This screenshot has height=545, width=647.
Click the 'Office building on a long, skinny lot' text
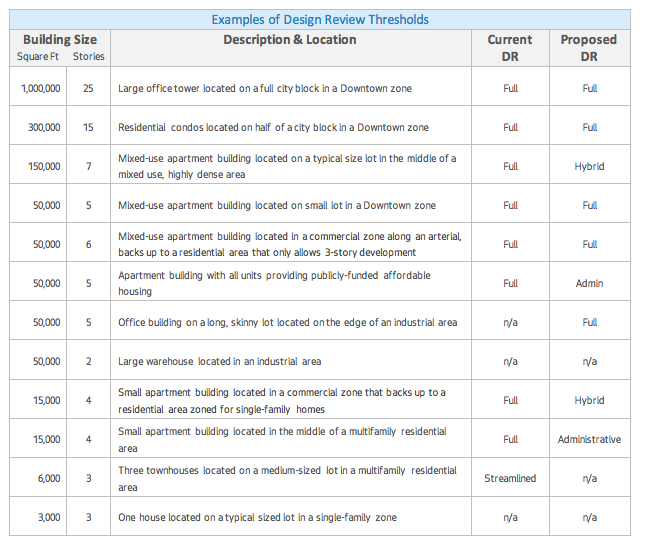pos(287,322)
